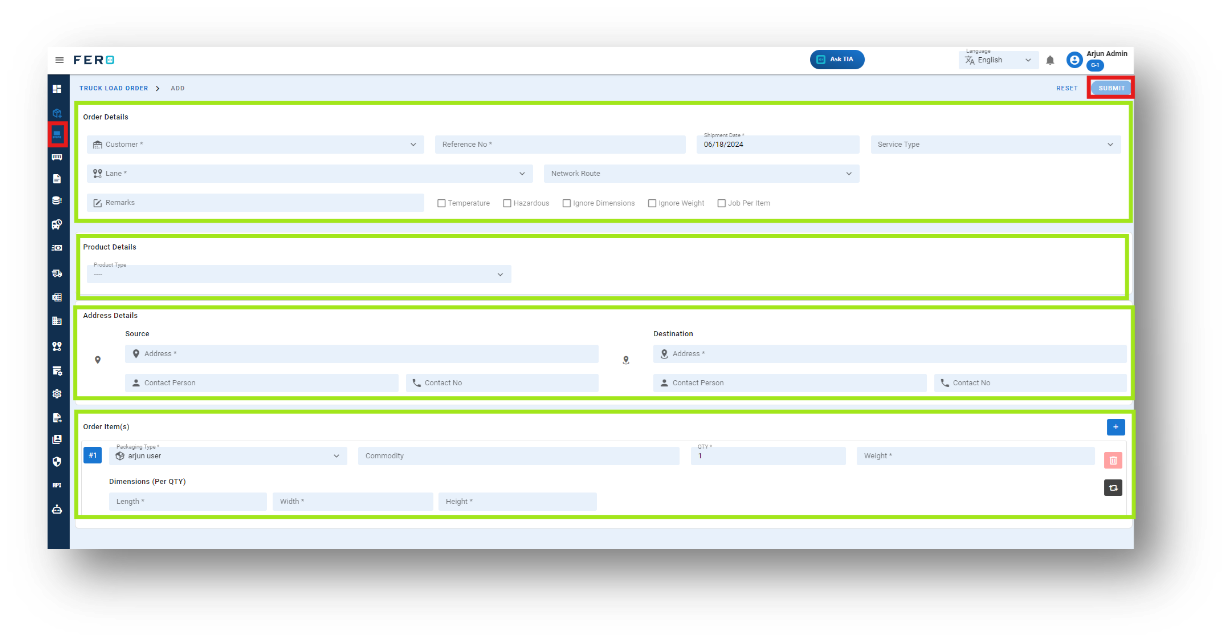Tick the Temperature checkbox
Viewport: 1231px width, 644px height.
click(x=442, y=203)
